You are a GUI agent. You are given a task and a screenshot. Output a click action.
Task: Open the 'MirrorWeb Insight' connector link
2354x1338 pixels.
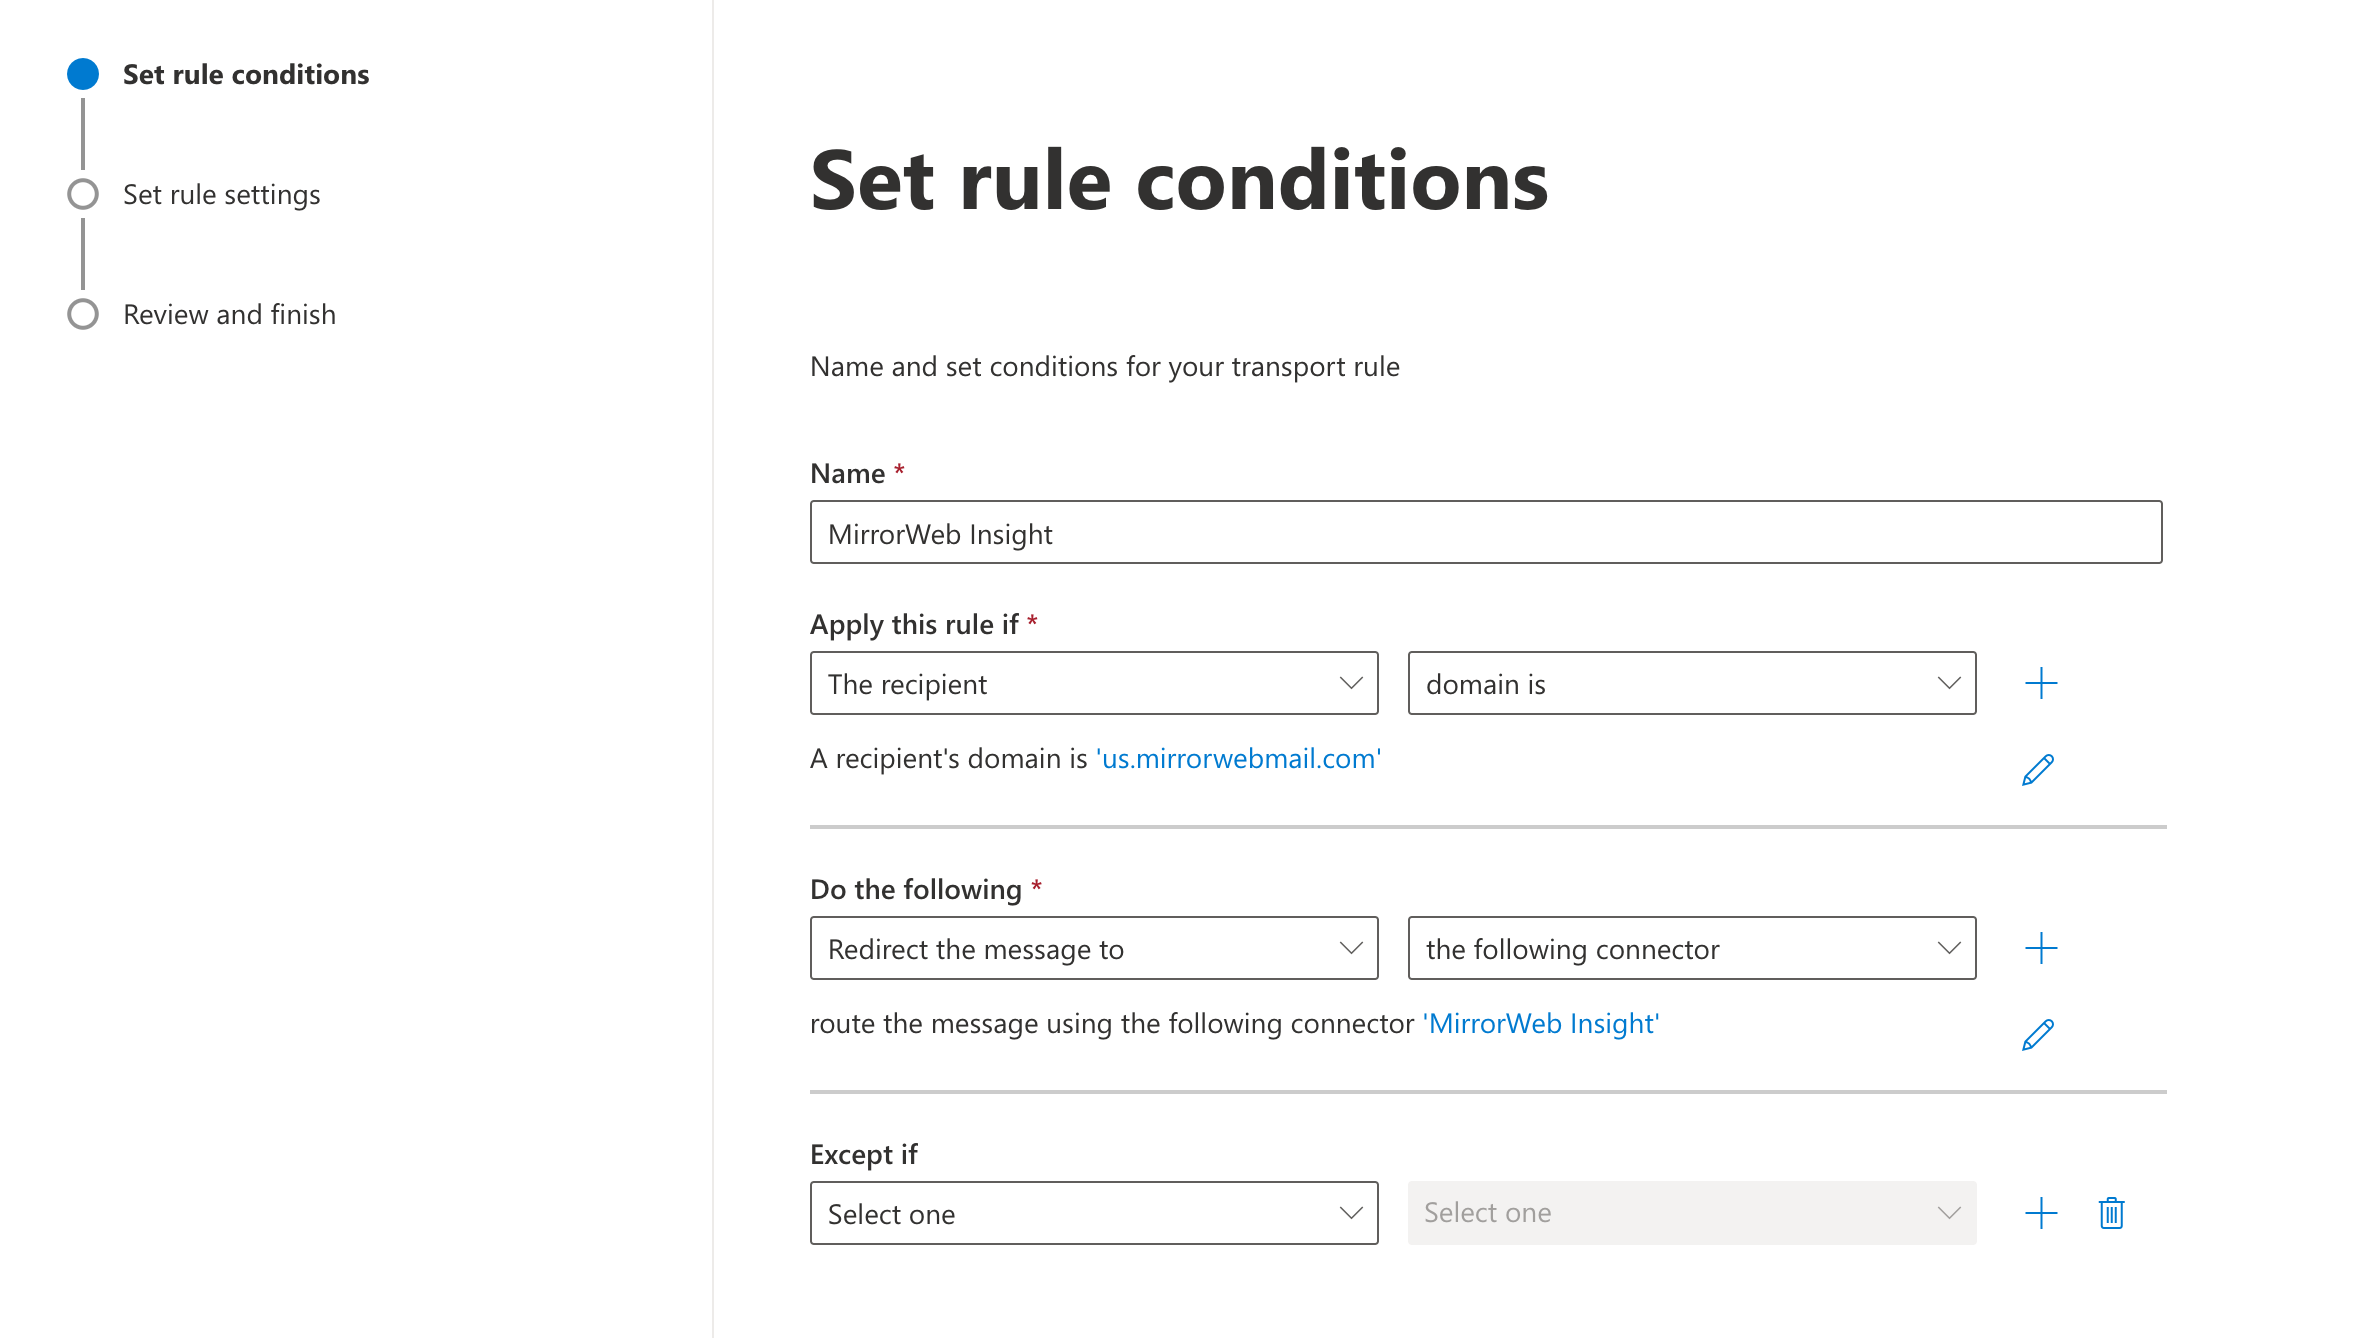pyautogui.click(x=1541, y=1024)
